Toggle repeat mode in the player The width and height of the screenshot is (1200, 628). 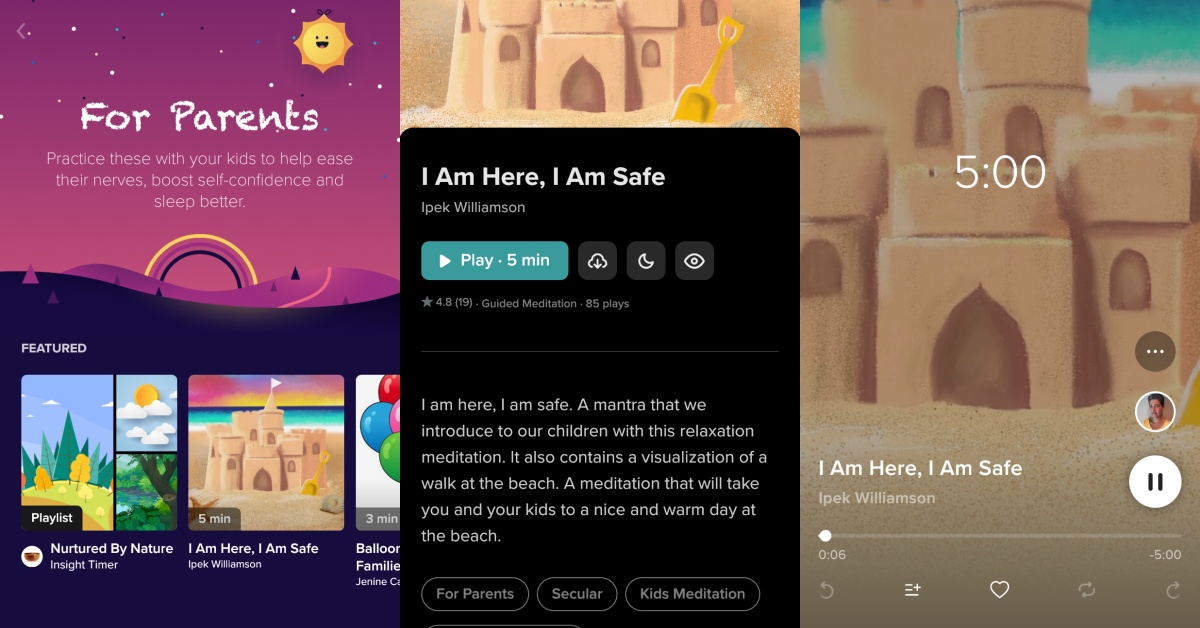[x=1087, y=590]
